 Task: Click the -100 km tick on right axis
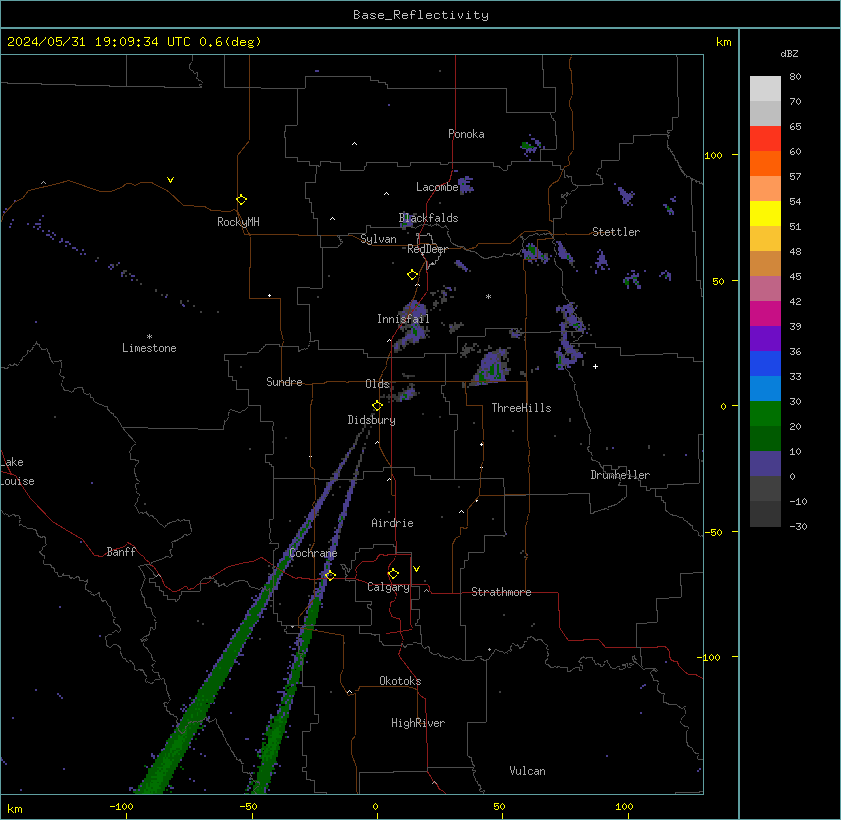pos(709,658)
